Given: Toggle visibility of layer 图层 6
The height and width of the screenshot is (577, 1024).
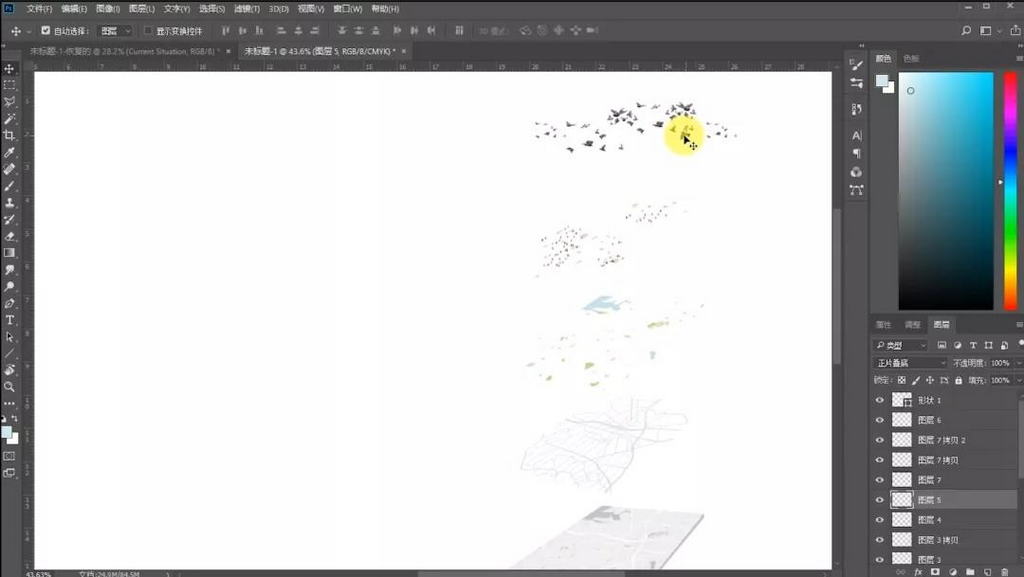Looking at the screenshot, I should point(880,420).
